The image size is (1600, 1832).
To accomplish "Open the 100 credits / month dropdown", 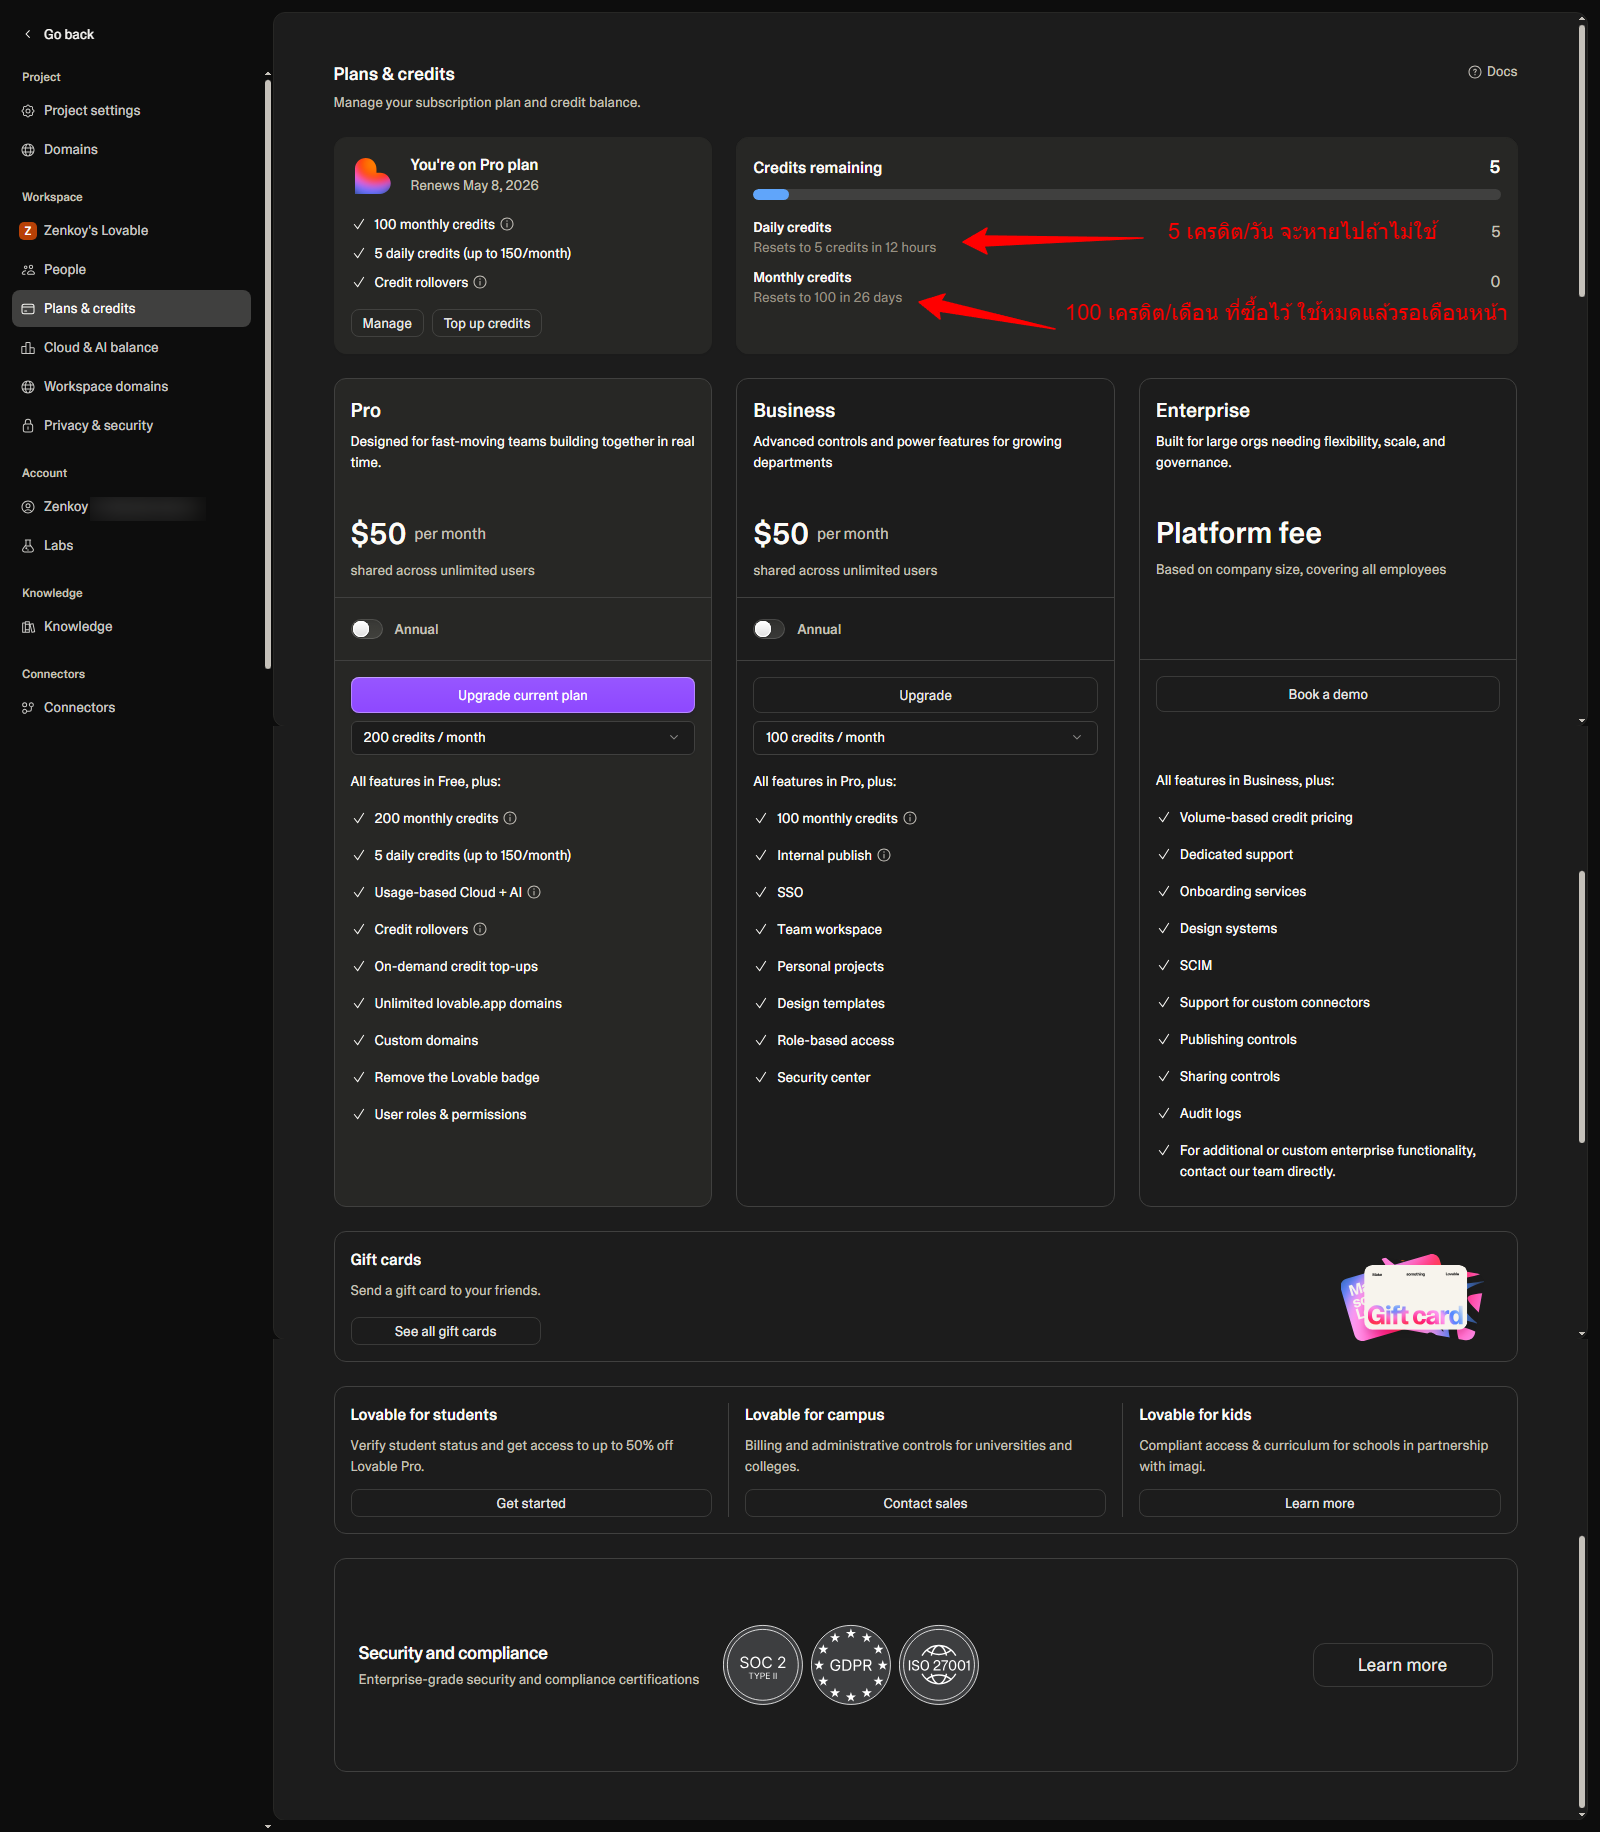I will 925,738.
